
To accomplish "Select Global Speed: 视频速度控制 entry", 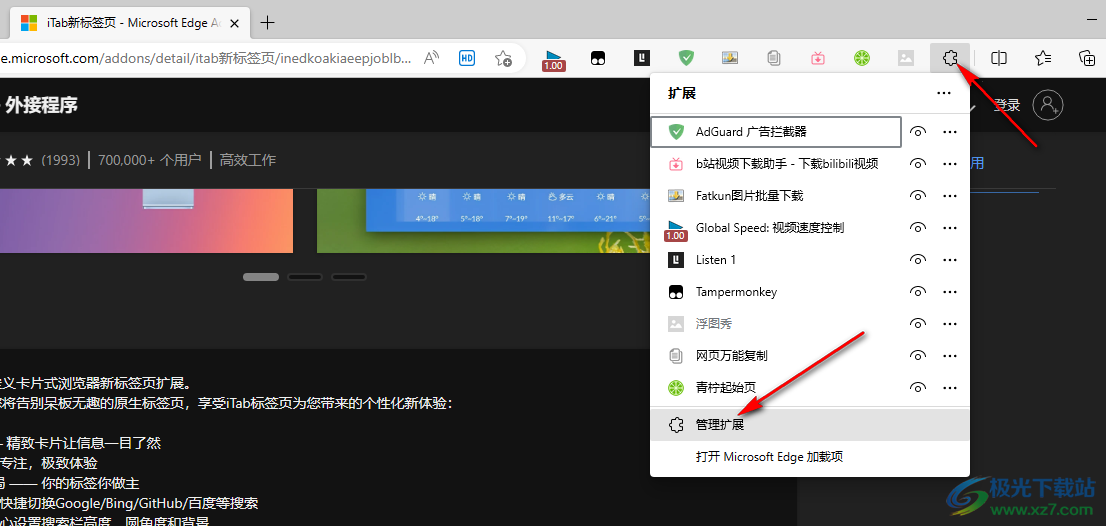I will pos(776,228).
